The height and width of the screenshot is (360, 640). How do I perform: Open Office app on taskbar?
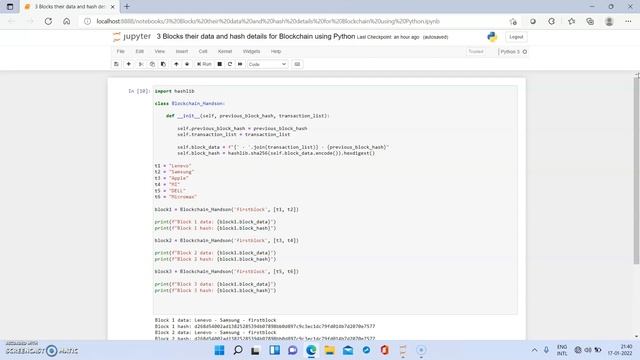384,350
